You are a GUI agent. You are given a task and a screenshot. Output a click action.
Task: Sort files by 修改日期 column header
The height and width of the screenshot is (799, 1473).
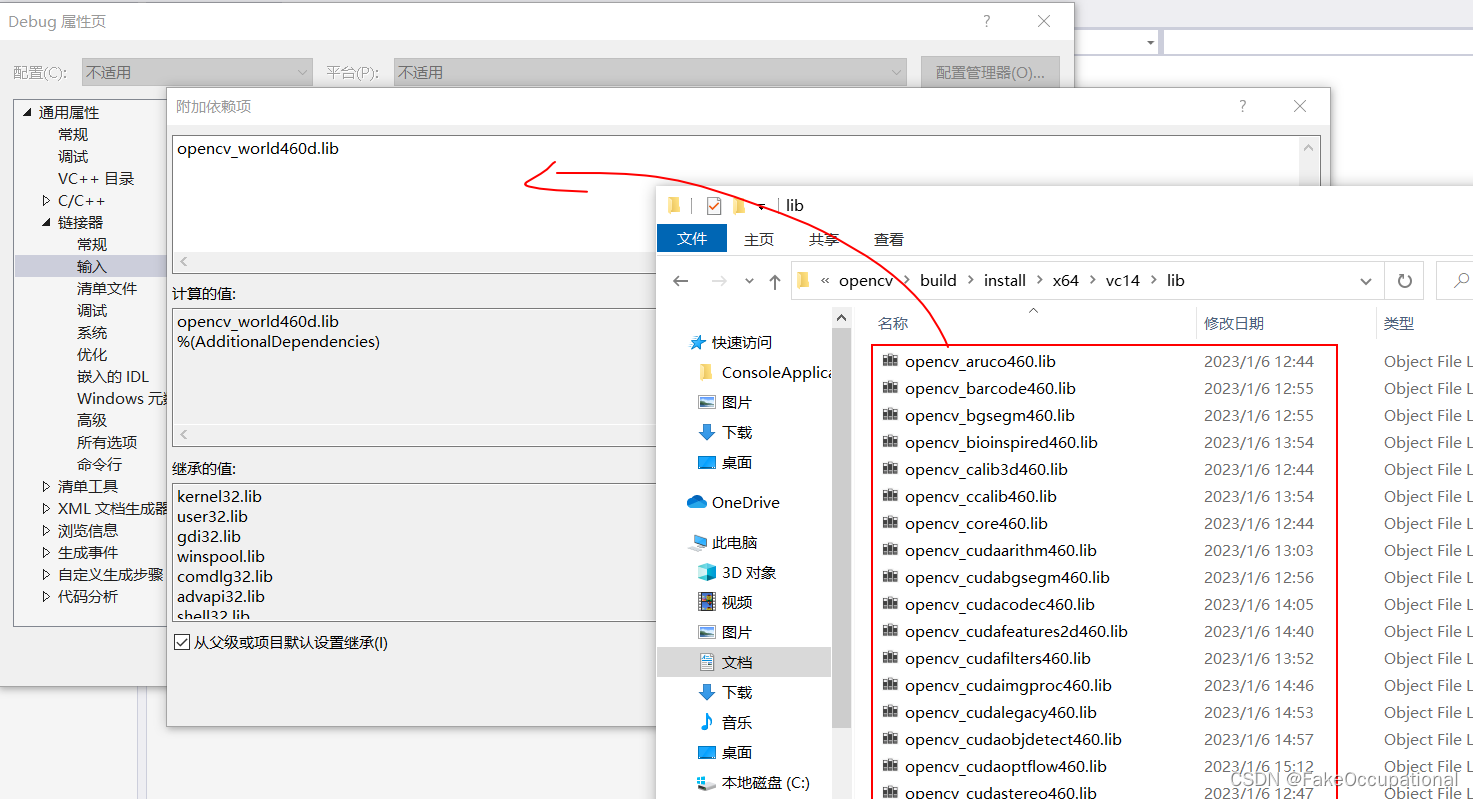click(x=1234, y=324)
